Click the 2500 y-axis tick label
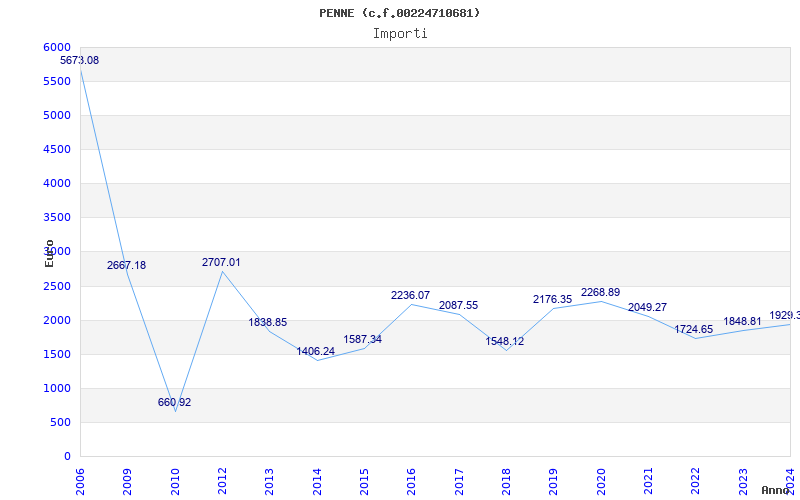 57,286
